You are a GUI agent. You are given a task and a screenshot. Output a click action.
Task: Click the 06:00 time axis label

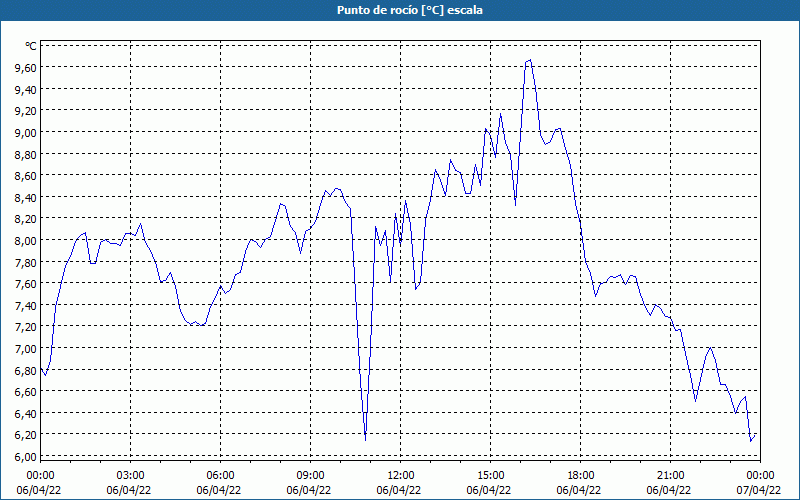coord(220,476)
